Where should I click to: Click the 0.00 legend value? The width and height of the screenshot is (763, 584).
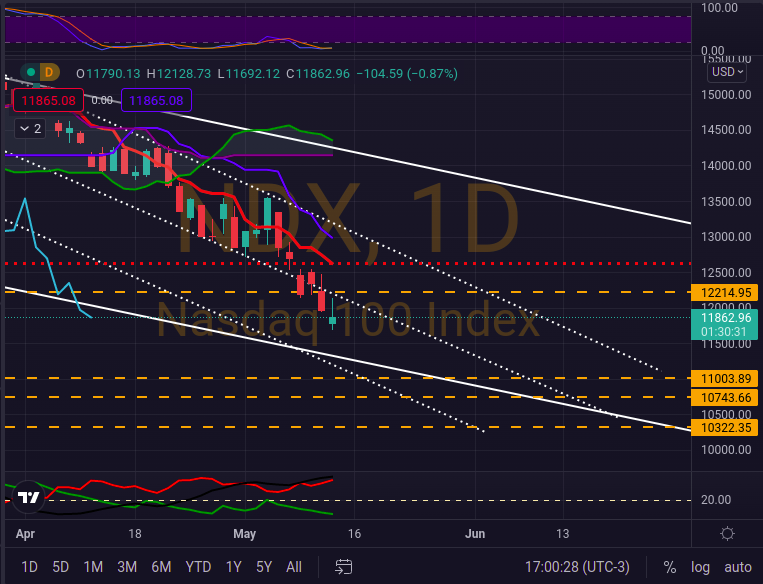click(102, 100)
